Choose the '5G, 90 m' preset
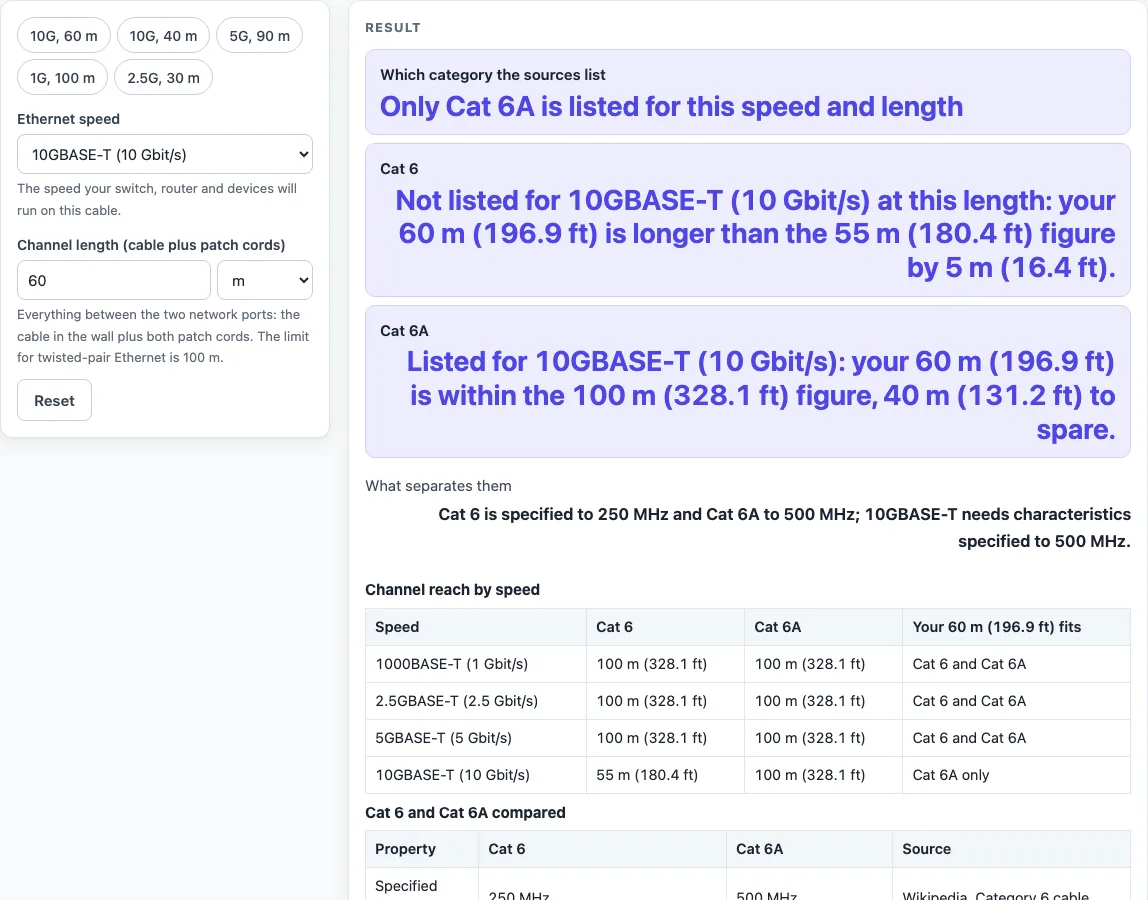The image size is (1148, 900). [x=259, y=36]
